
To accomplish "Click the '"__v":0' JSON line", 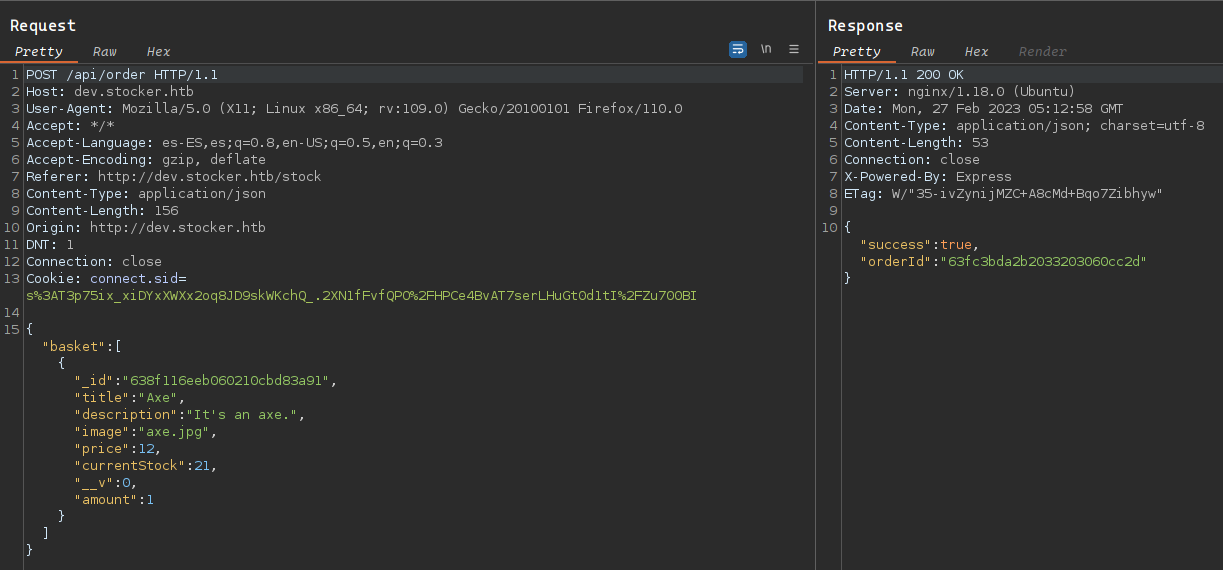I will [106, 483].
